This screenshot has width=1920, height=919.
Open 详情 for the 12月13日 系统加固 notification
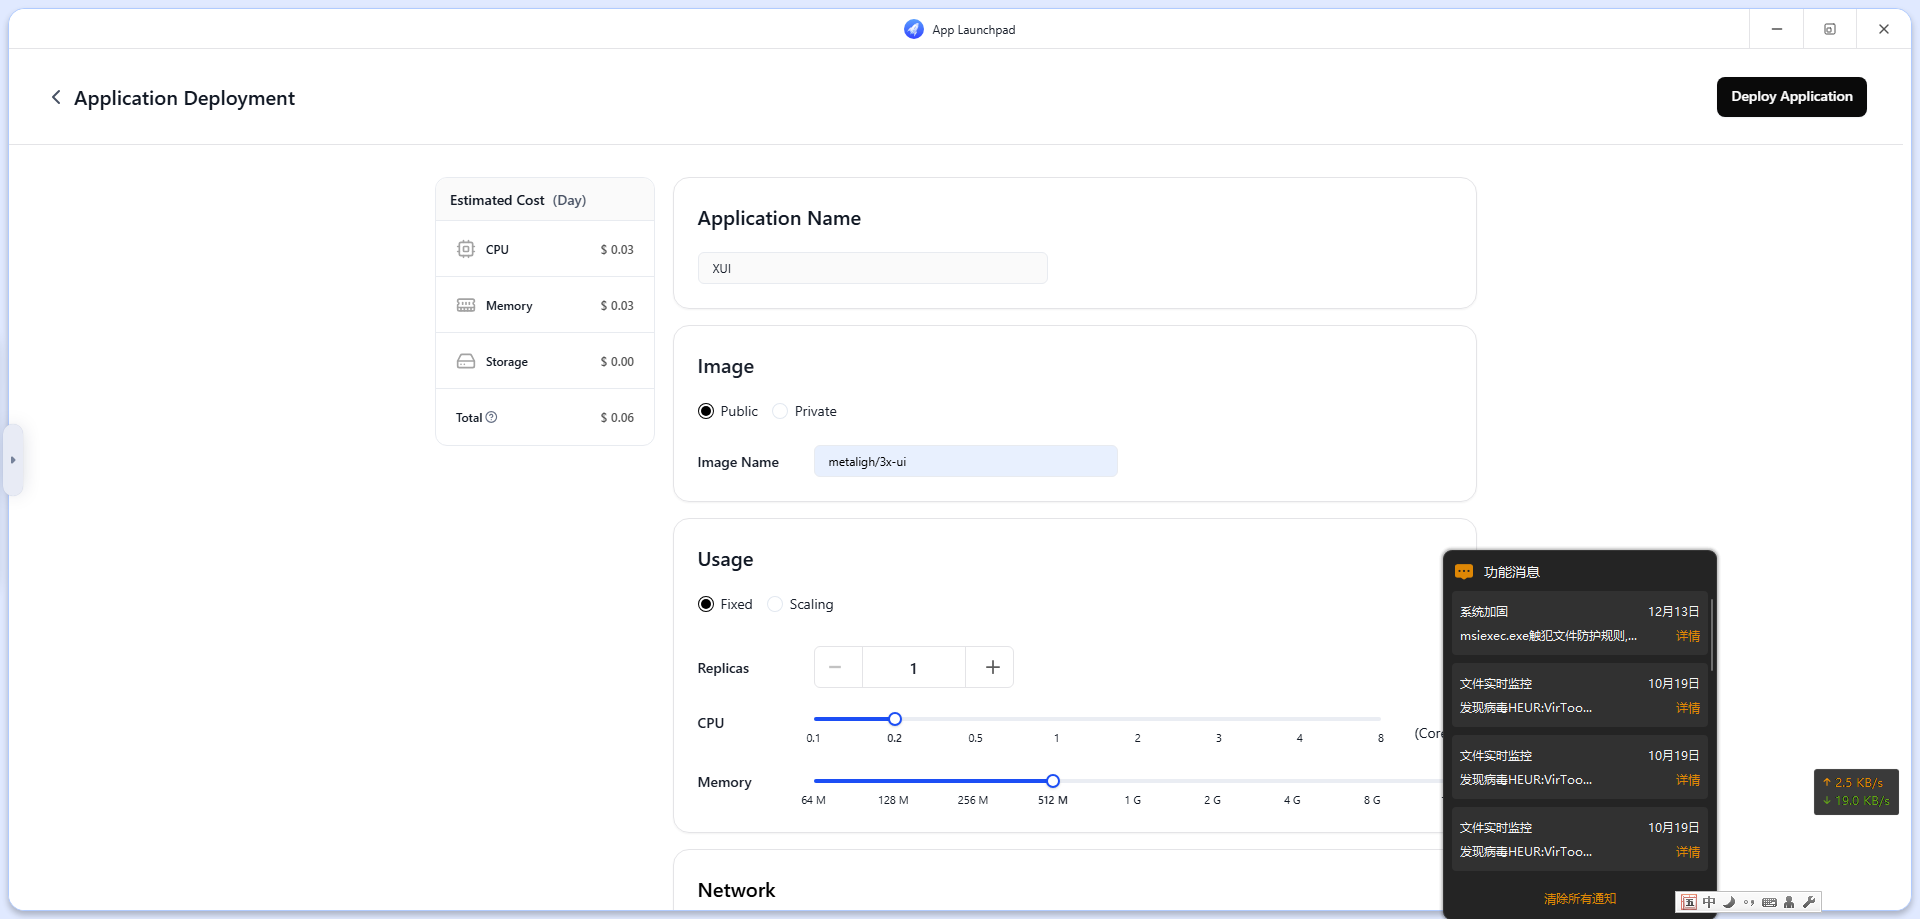(1688, 636)
